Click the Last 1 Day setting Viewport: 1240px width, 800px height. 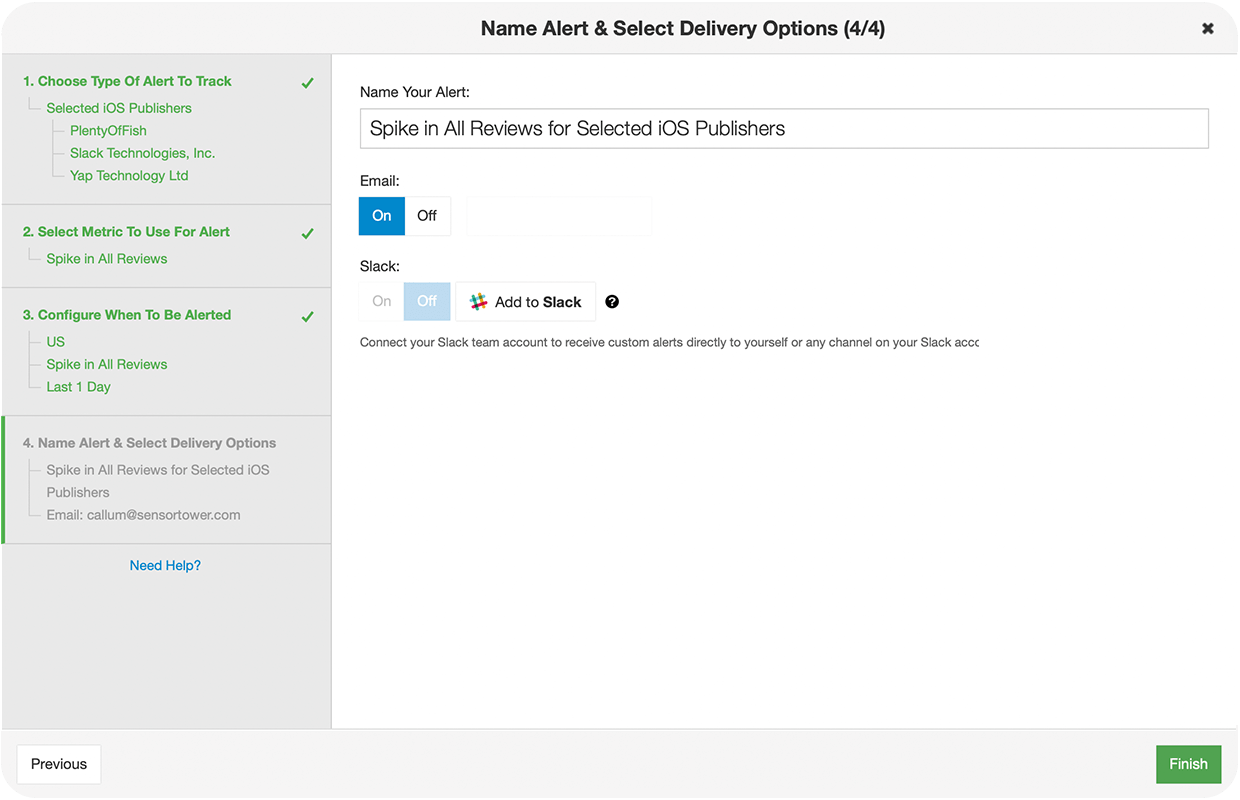[78, 387]
